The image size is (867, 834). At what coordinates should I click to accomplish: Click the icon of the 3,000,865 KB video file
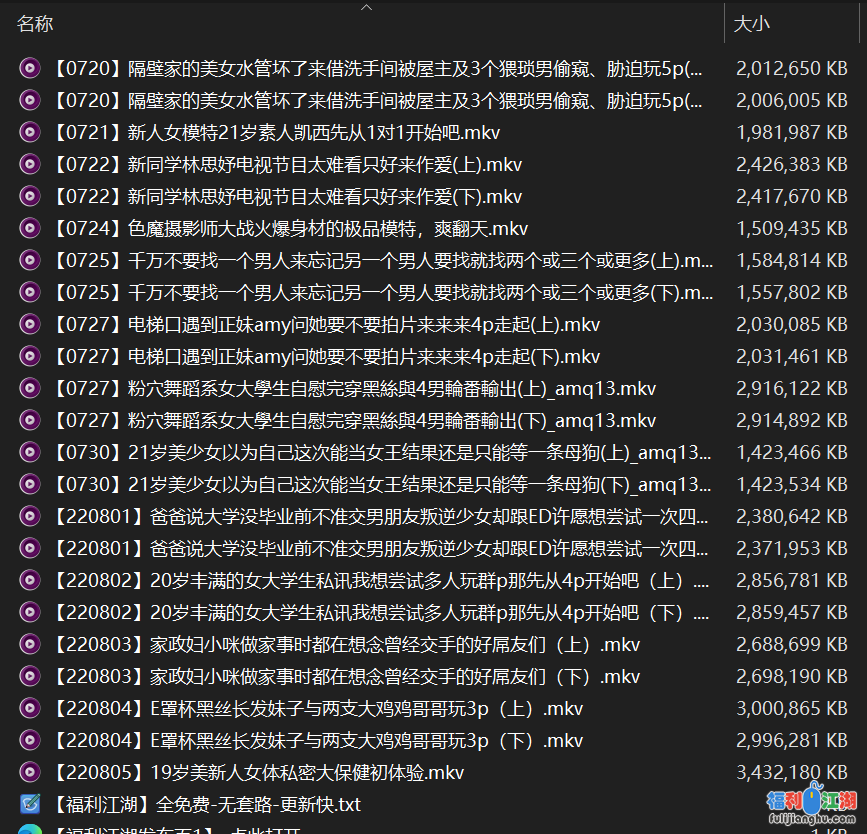click(30, 709)
